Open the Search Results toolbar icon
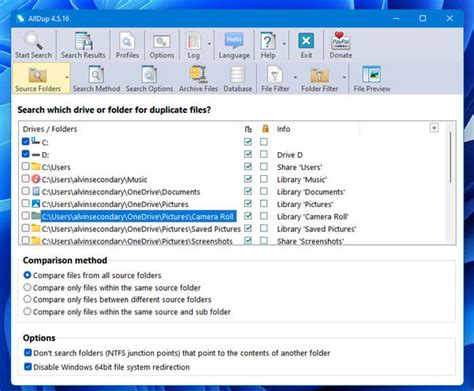The image size is (474, 391). pos(83,41)
